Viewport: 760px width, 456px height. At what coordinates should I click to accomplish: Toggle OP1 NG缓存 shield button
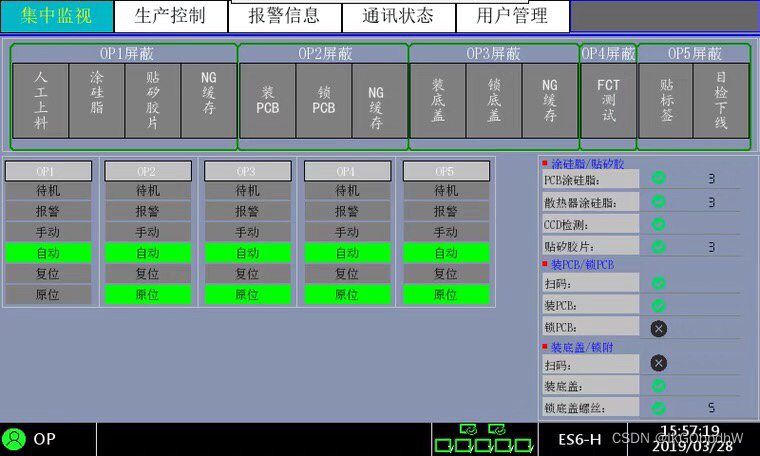click(x=209, y=101)
